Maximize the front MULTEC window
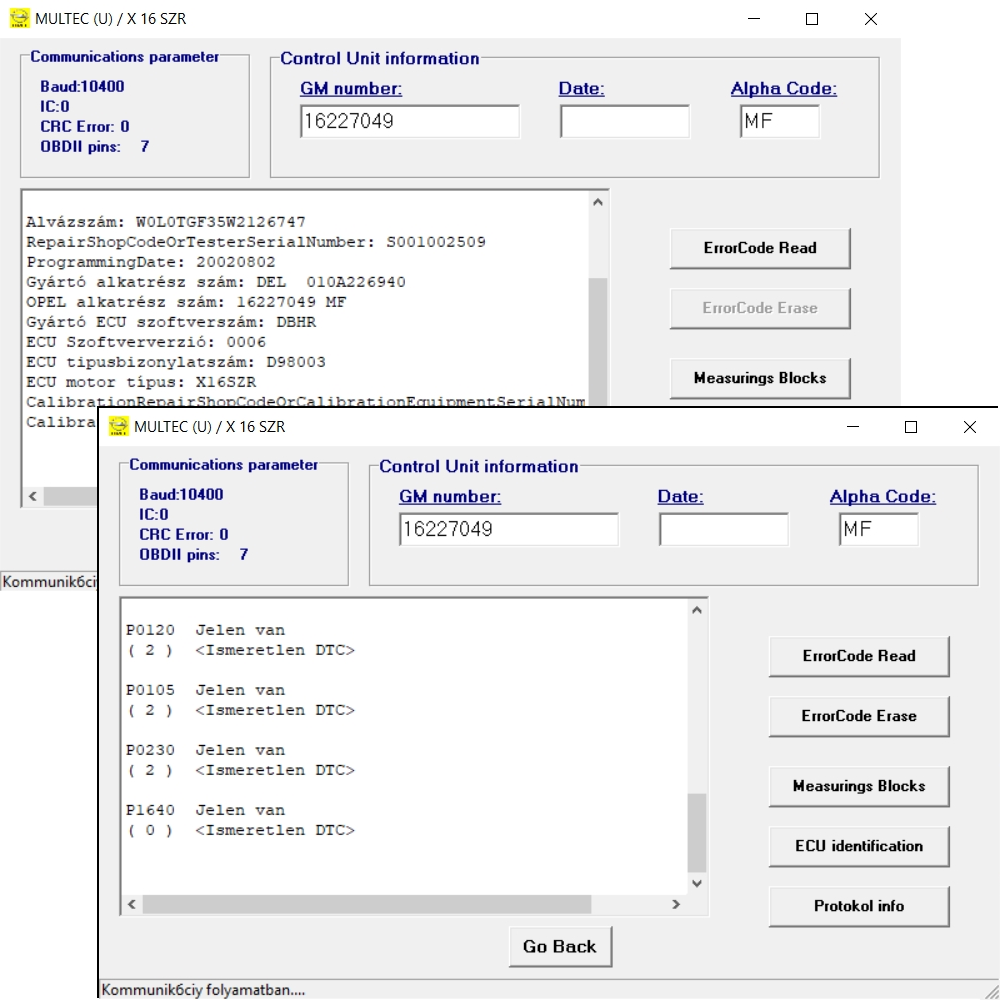Screen dimensions: 1000x1000 (x=910, y=427)
